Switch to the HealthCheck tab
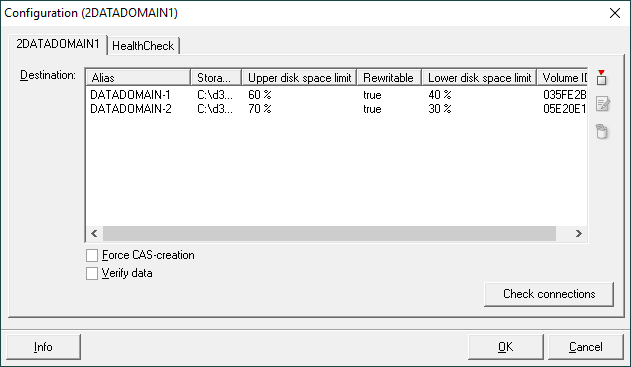This screenshot has height=367, width=631. pyautogui.click(x=143, y=46)
